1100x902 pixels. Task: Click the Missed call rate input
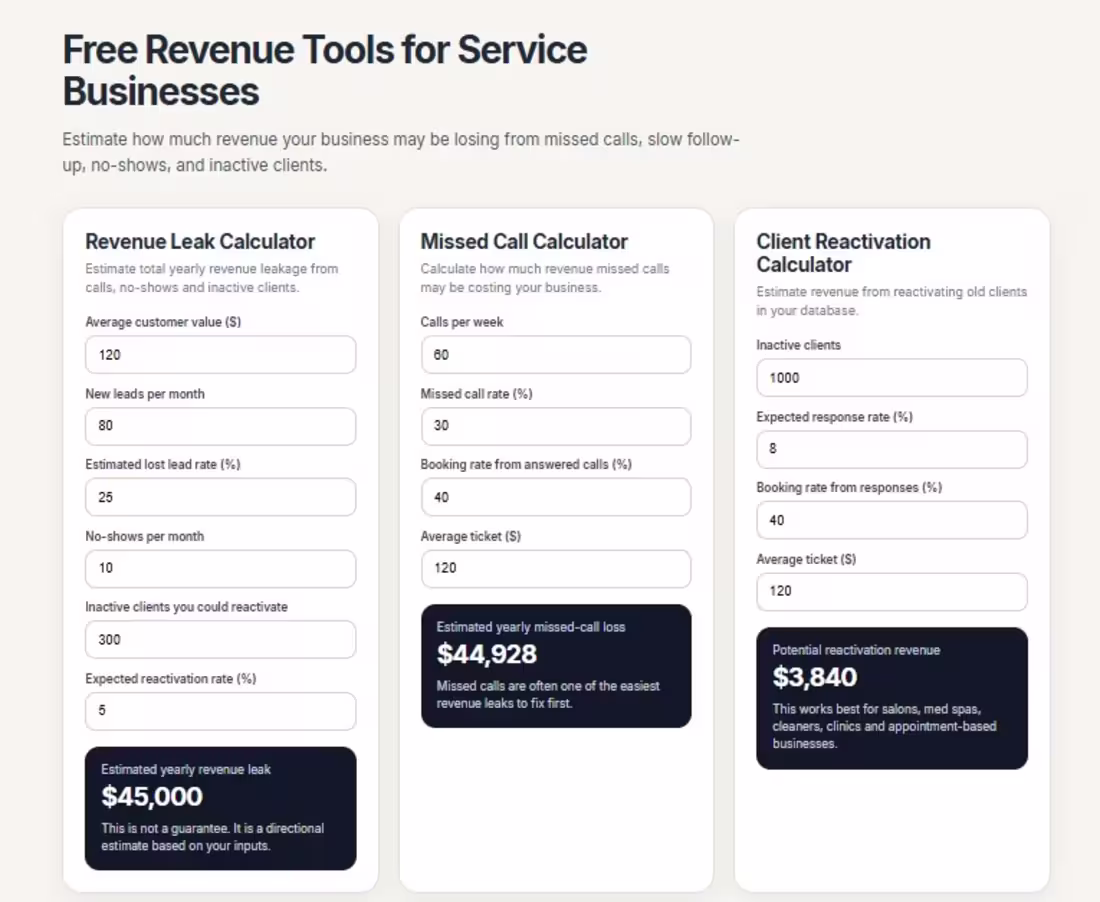coord(556,426)
